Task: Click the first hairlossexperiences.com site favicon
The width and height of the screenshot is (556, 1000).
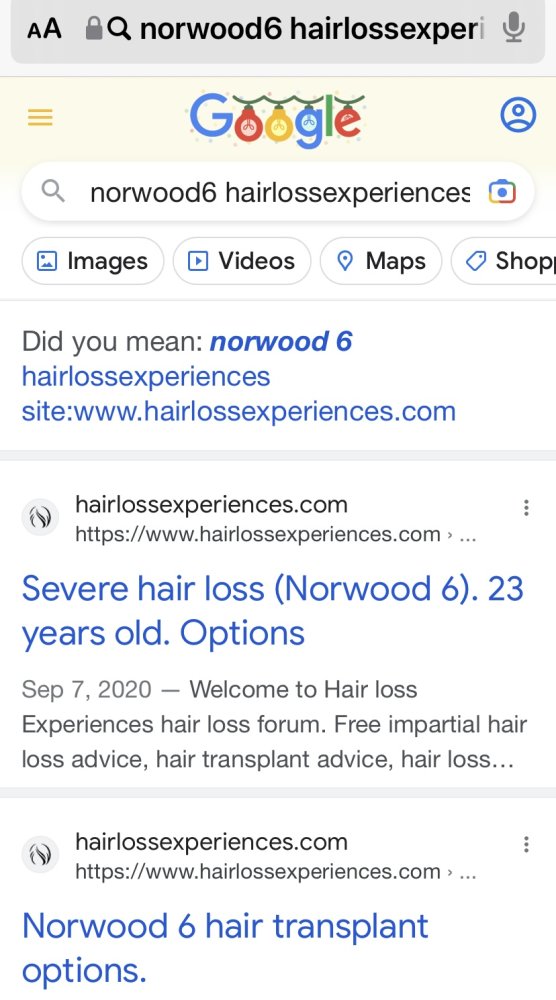Action: tap(40, 517)
